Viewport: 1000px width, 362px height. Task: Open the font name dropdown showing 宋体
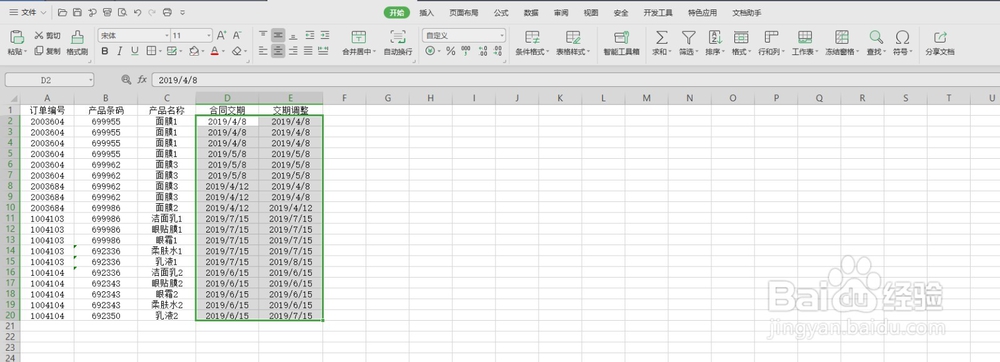click(x=167, y=36)
